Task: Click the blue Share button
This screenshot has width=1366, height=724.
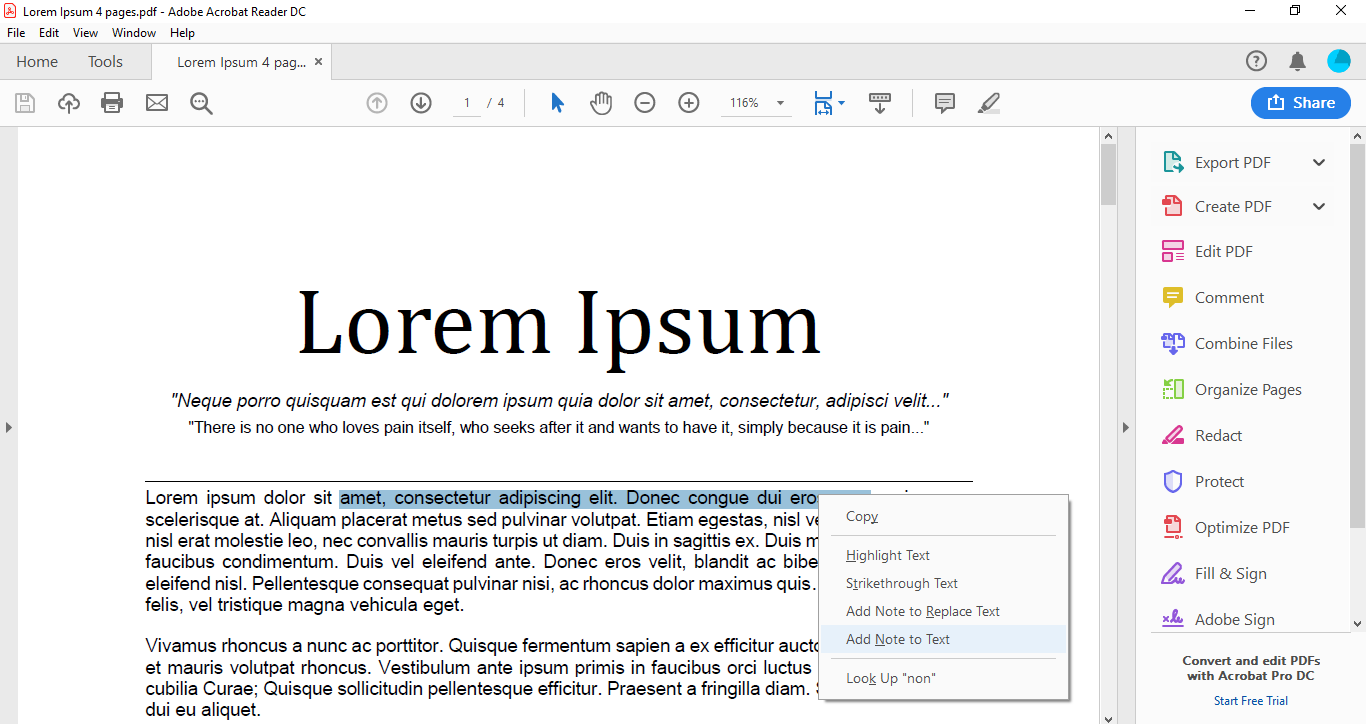Action: 1300,103
